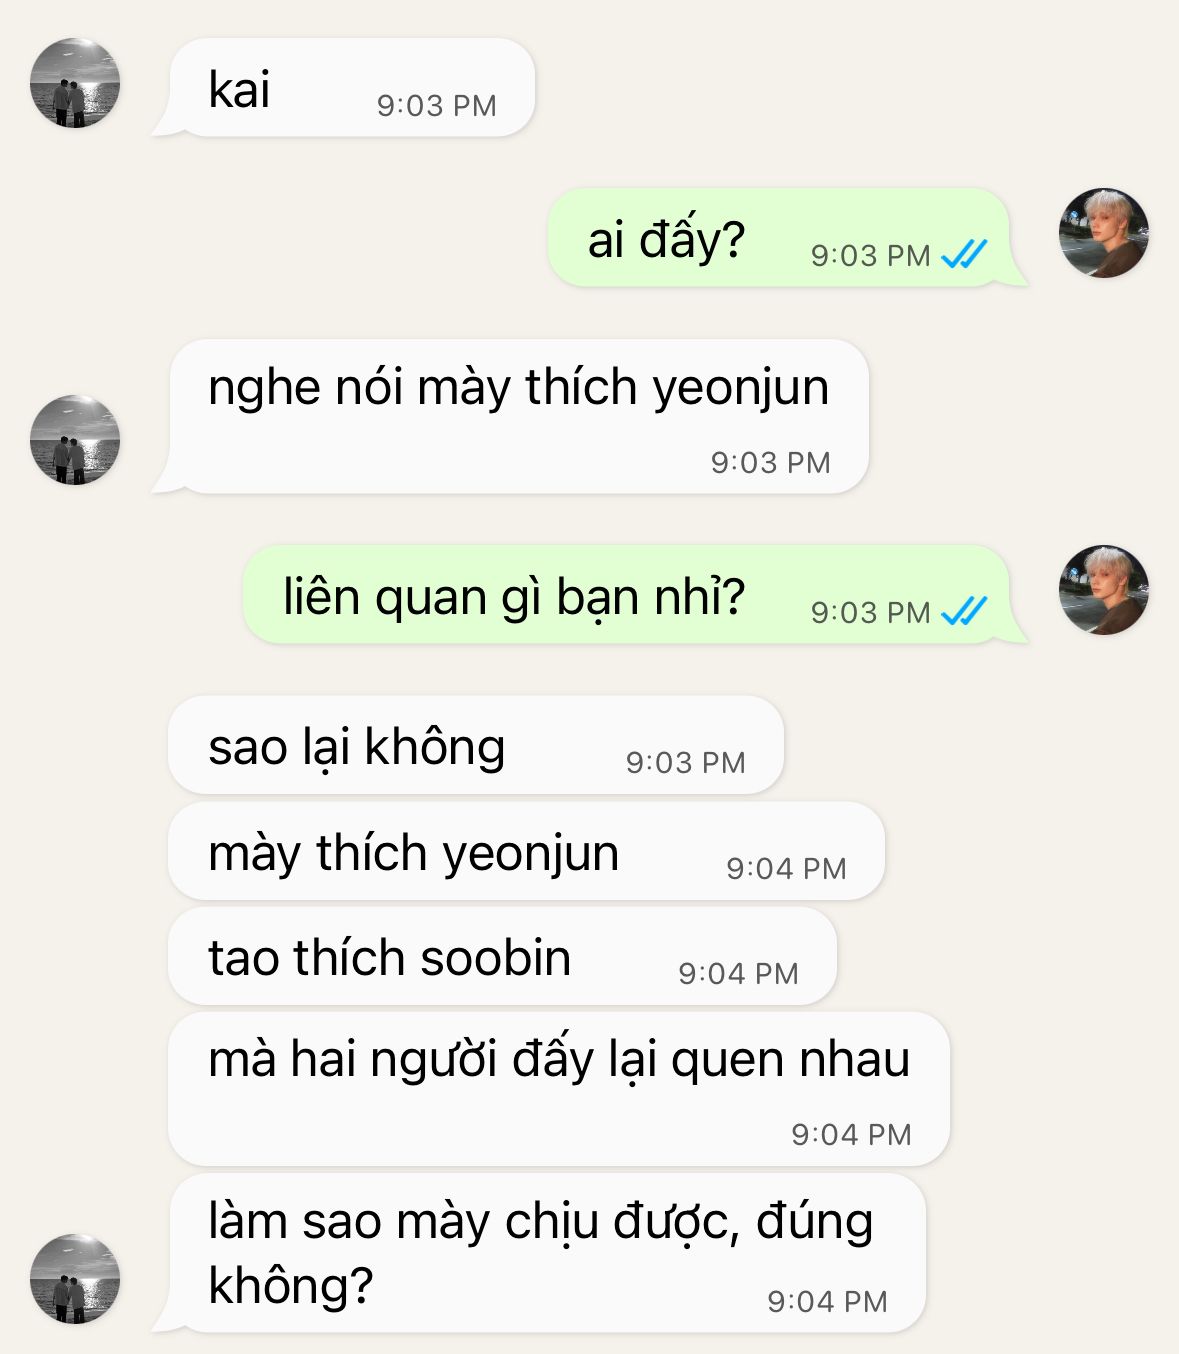Click the 9:03 PM time on 'sao lại không'
Screen dimensions: 1179x1354
pyautogui.click(x=686, y=763)
